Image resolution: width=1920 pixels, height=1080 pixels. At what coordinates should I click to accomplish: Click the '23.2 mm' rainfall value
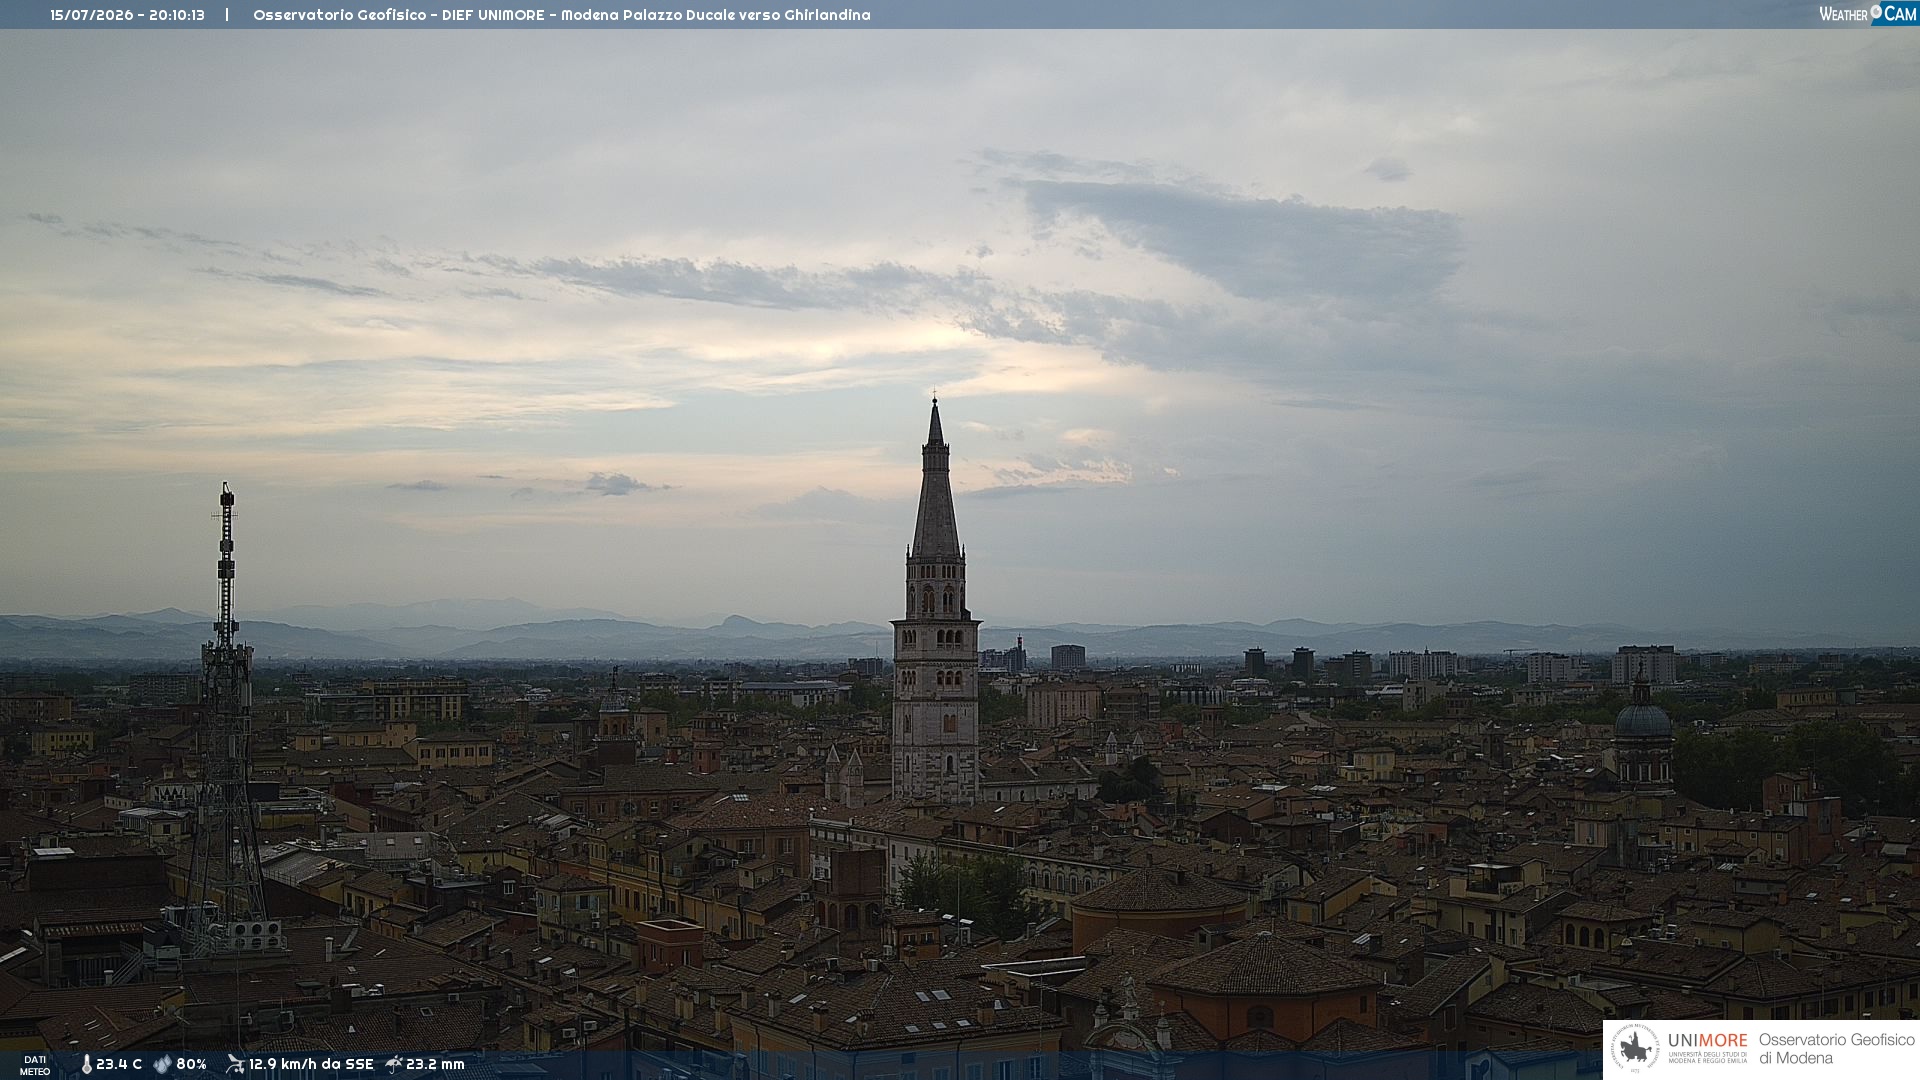pyautogui.click(x=435, y=1065)
